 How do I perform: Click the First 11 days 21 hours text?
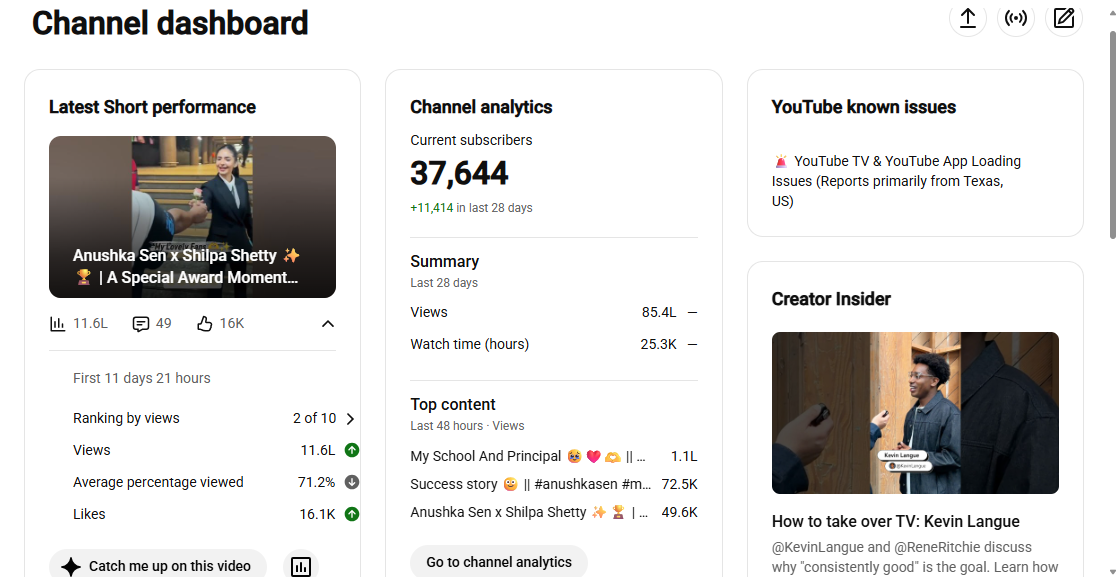pos(142,378)
